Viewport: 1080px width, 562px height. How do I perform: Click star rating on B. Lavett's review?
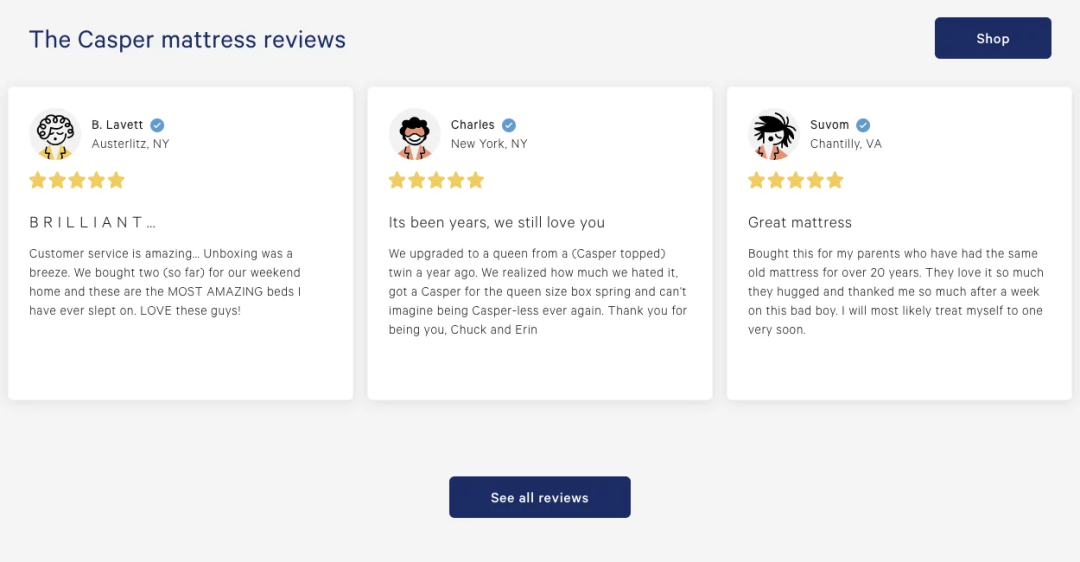[x=77, y=180]
